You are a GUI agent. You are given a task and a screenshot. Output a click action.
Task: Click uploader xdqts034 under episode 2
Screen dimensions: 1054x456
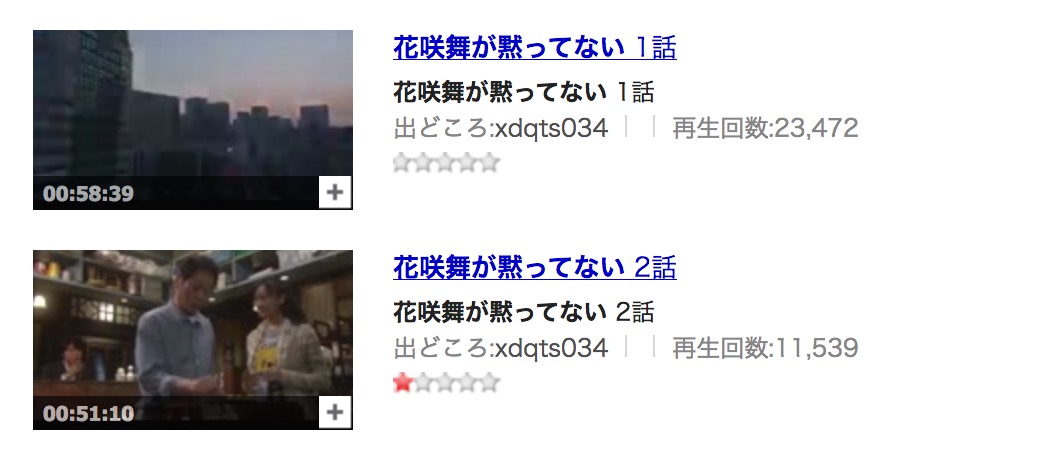coord(551,348)
